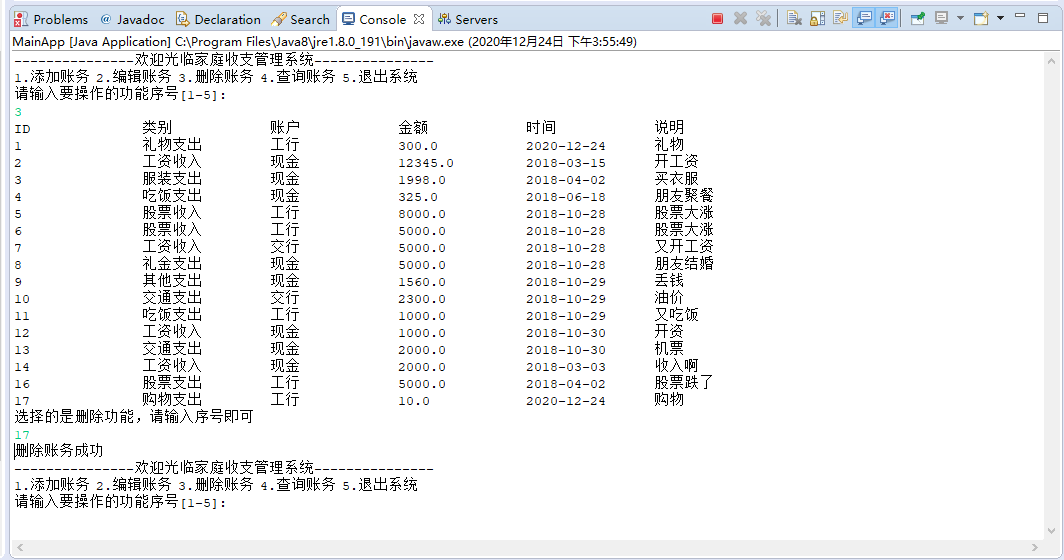This screenshot has height=560, width=1064.
Task: Click the Remove Launch gray X icon
Action: click(740, 19)
